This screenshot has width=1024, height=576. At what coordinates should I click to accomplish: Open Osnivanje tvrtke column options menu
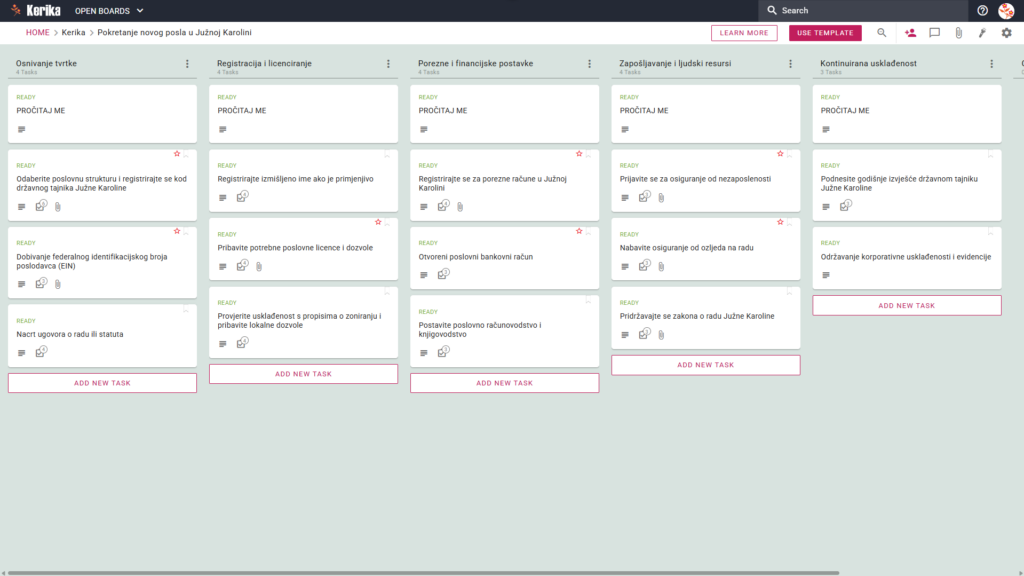pyautogui.click(x=187, y=64)
